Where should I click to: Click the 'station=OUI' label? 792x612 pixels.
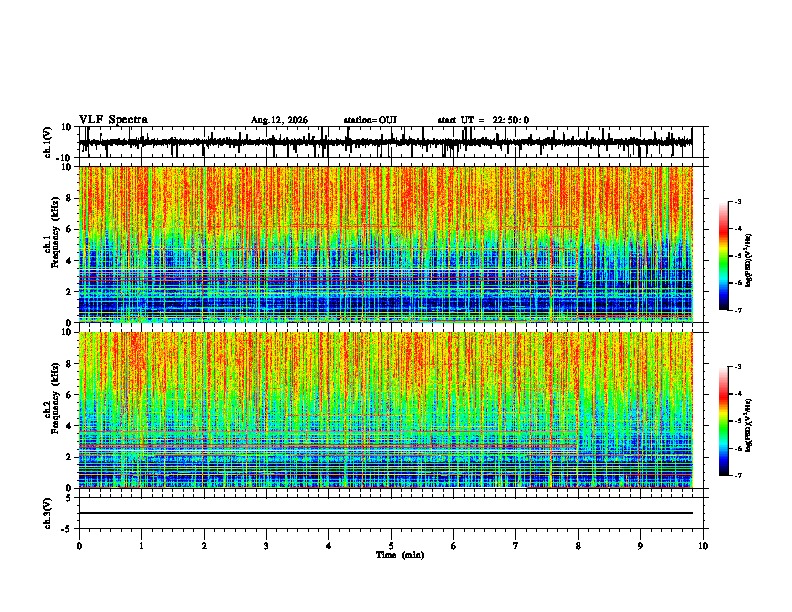tap(370, 120)
